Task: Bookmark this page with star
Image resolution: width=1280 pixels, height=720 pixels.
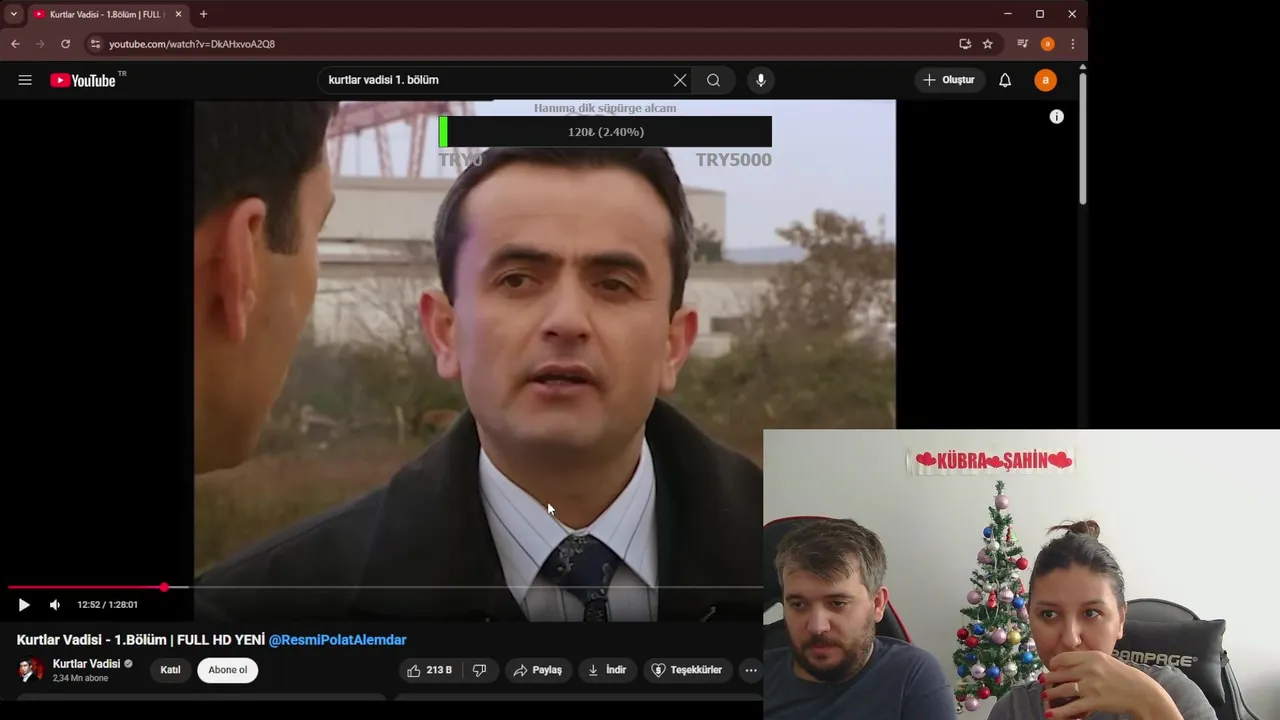Action: pyautogui.click(x=988, y=44)
